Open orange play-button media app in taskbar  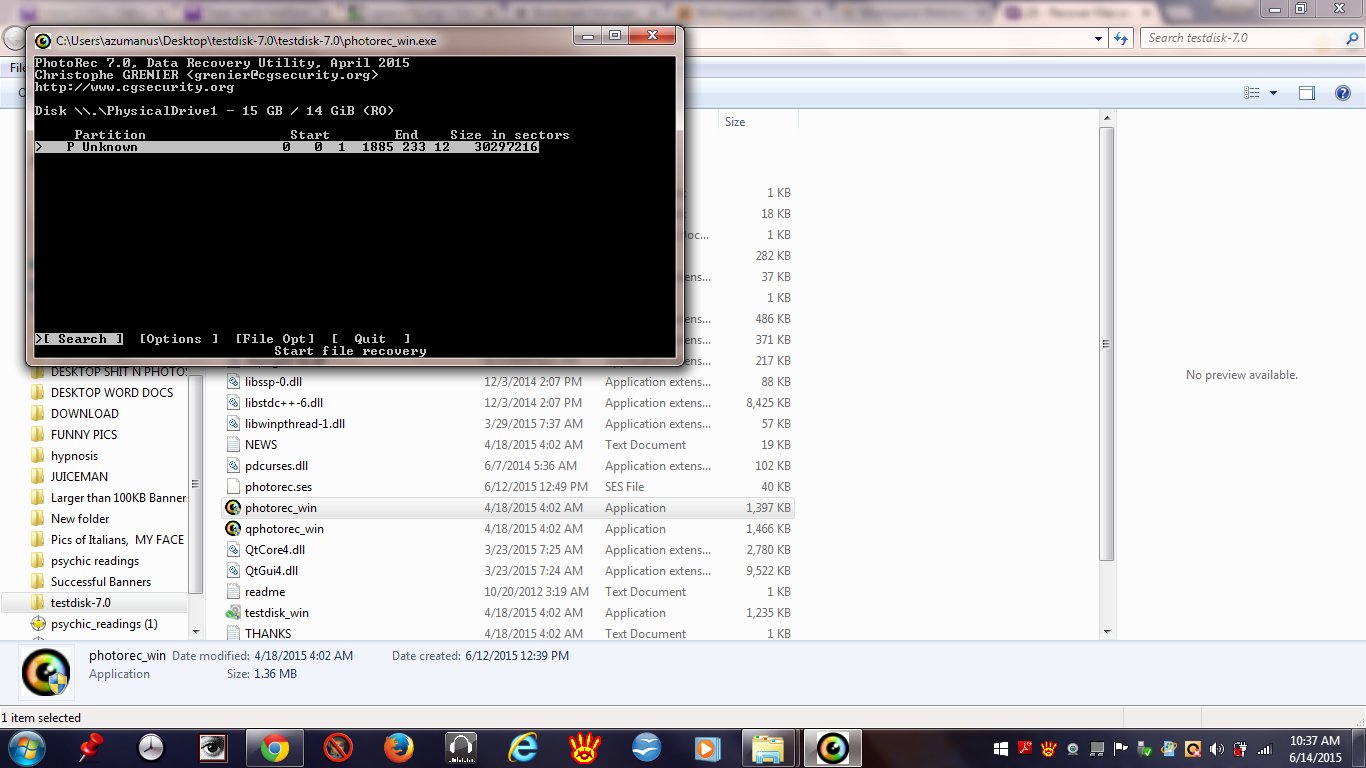[x=706, y=747]
